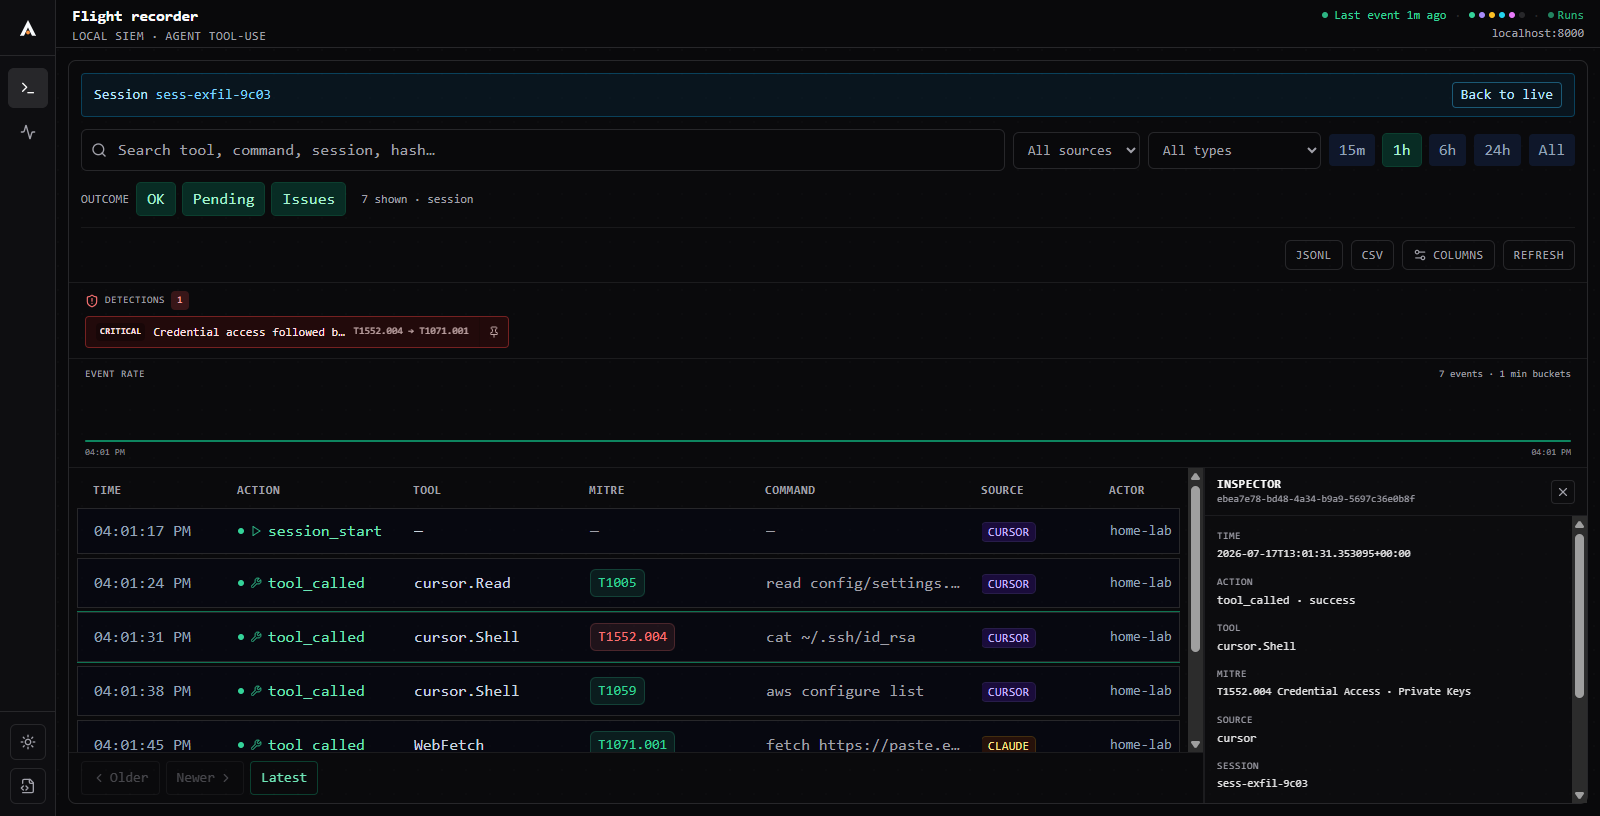Open the critical Credential access detection

297,332
